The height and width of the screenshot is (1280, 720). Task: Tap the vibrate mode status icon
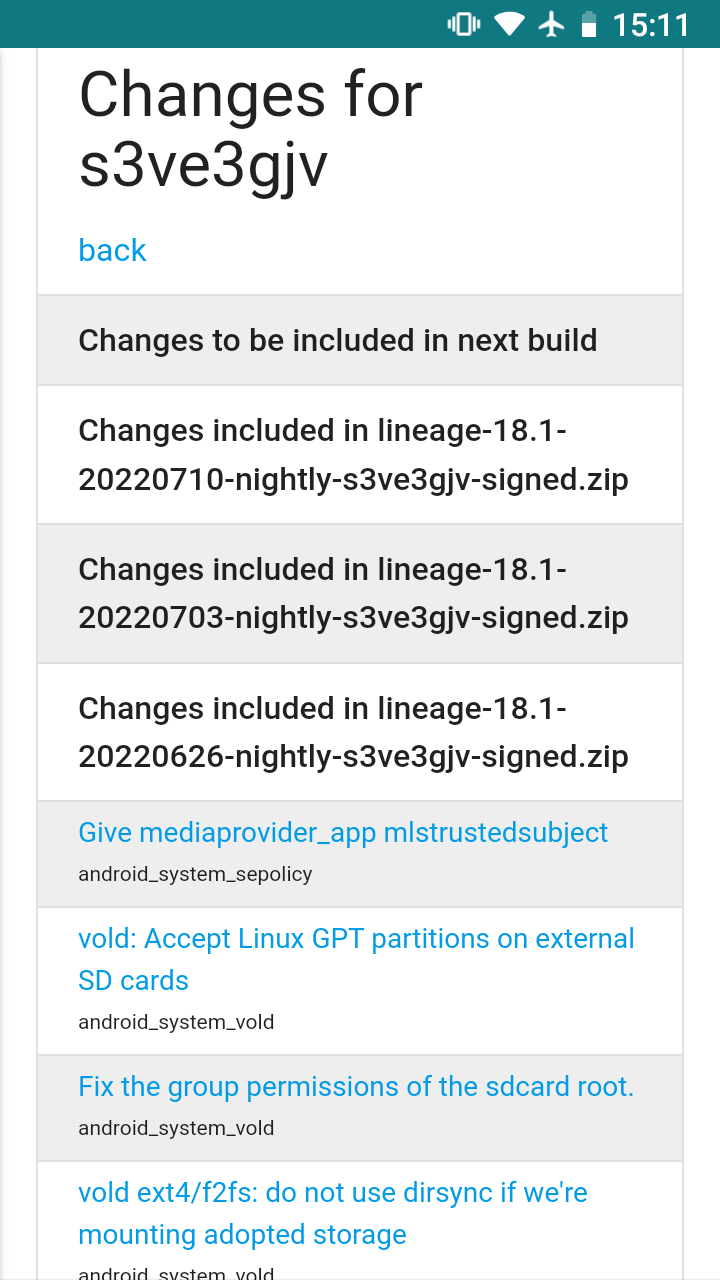pyautogui.click(x=464, y=24)
